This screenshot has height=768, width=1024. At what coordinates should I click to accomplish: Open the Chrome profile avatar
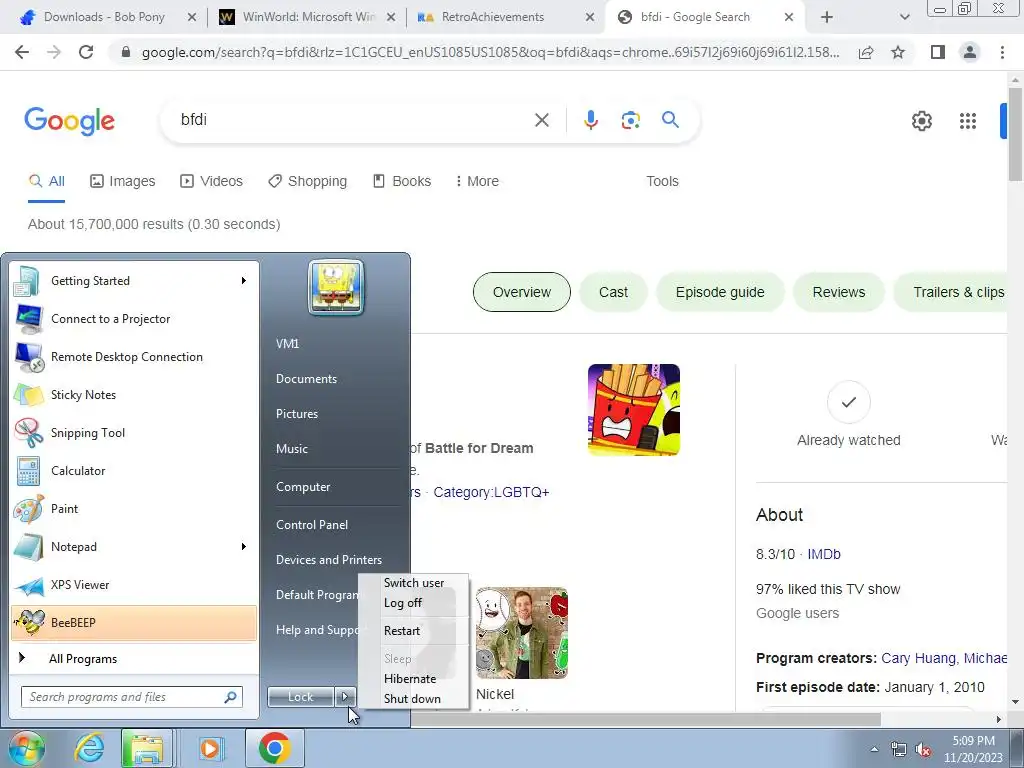[970, 52]
